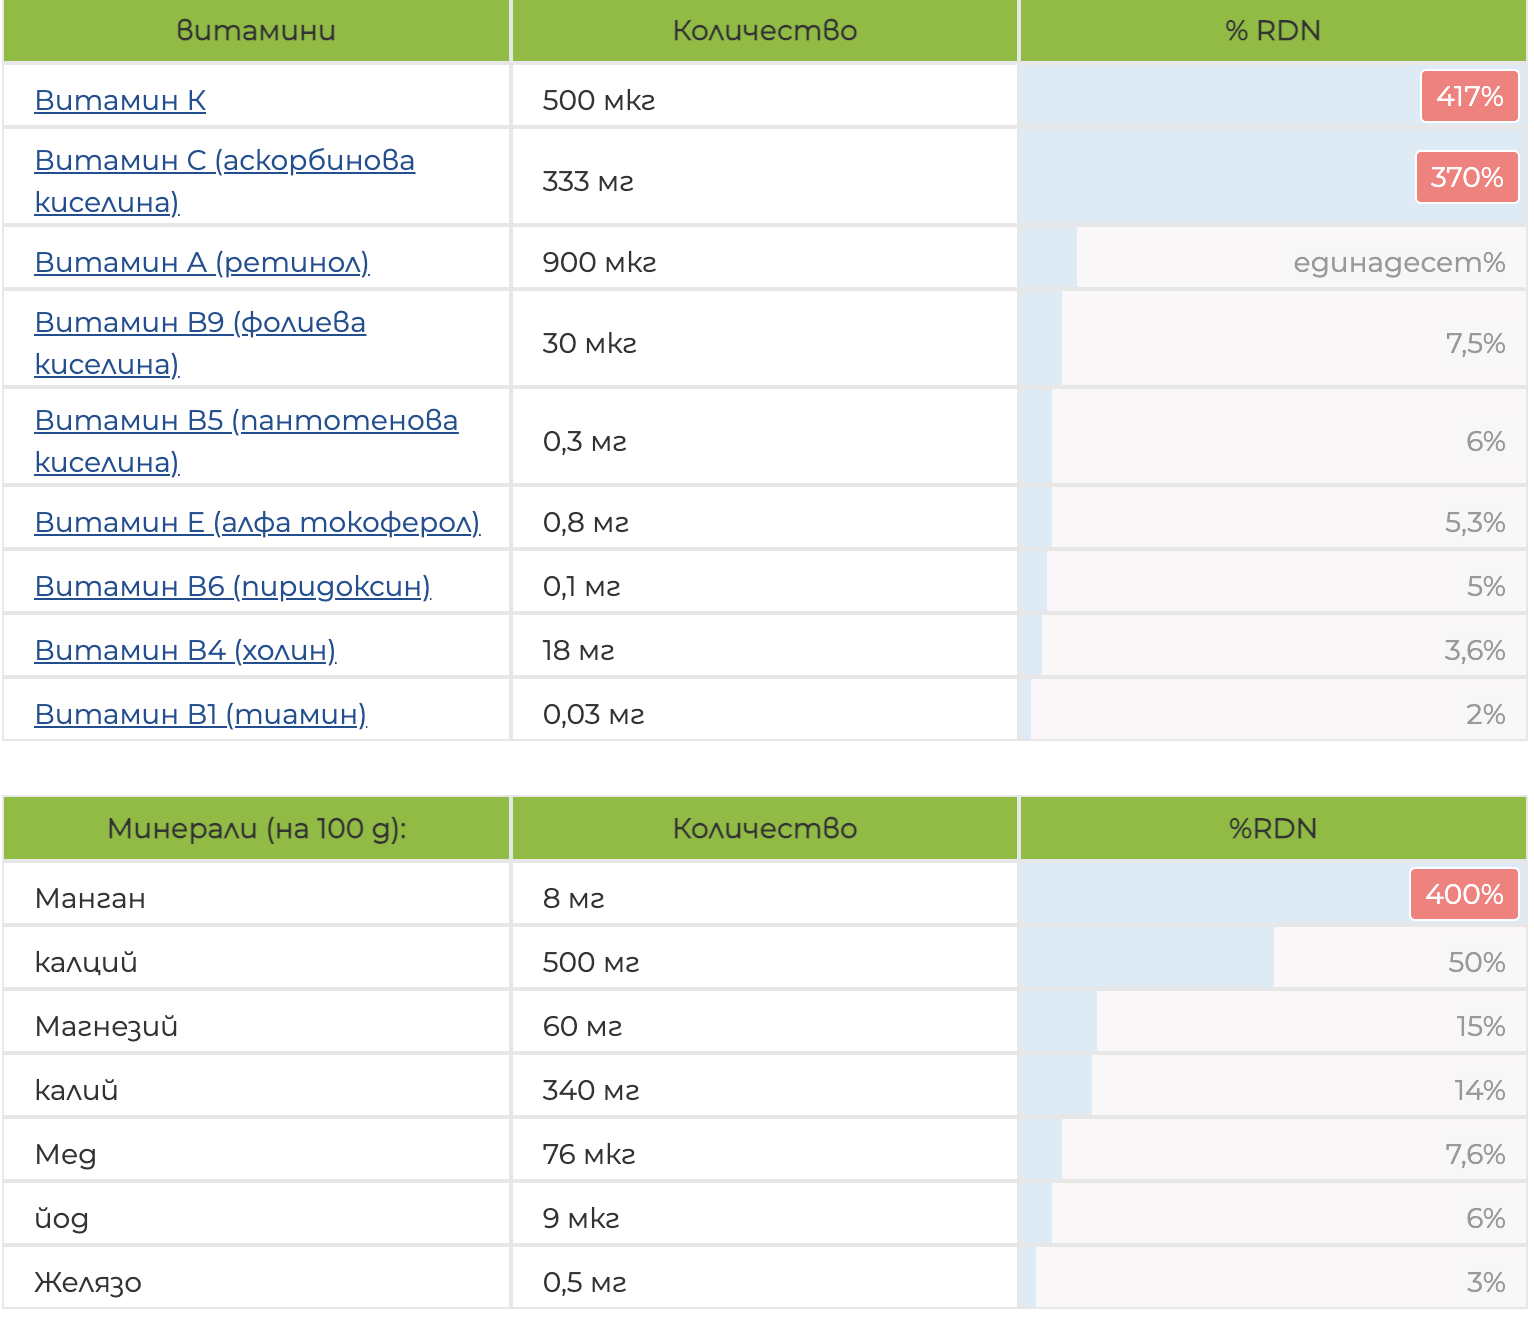Click the Витамини column header

click(x=256, y=31)
